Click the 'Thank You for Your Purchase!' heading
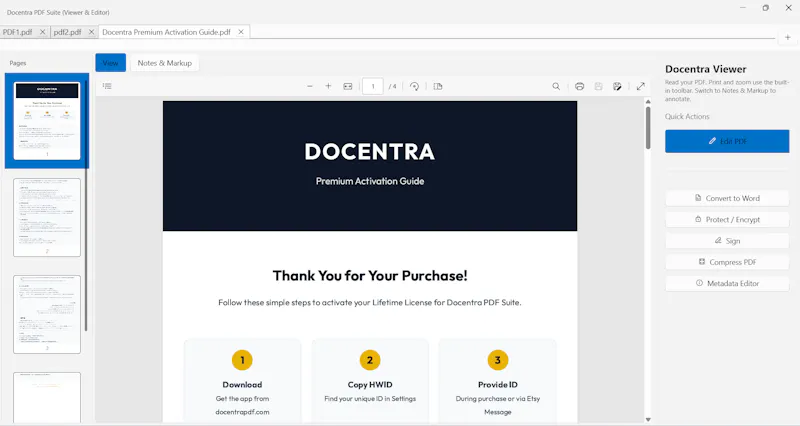The width and height of the screenshot is (800, 426). tap(370, 275)
